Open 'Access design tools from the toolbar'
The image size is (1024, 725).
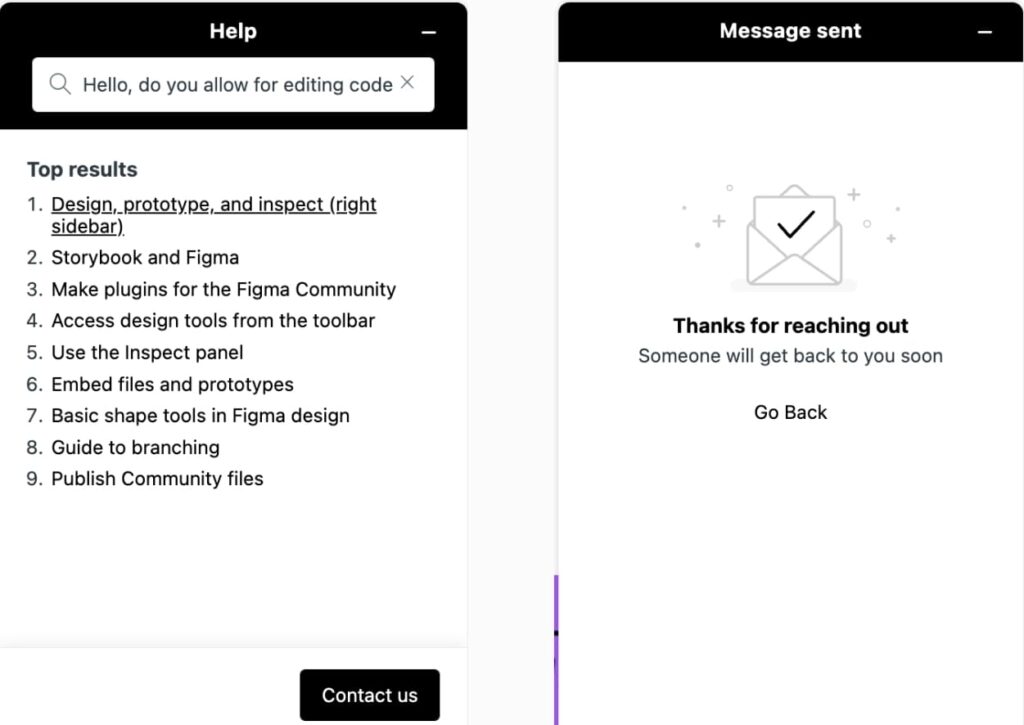coord(213,321)
